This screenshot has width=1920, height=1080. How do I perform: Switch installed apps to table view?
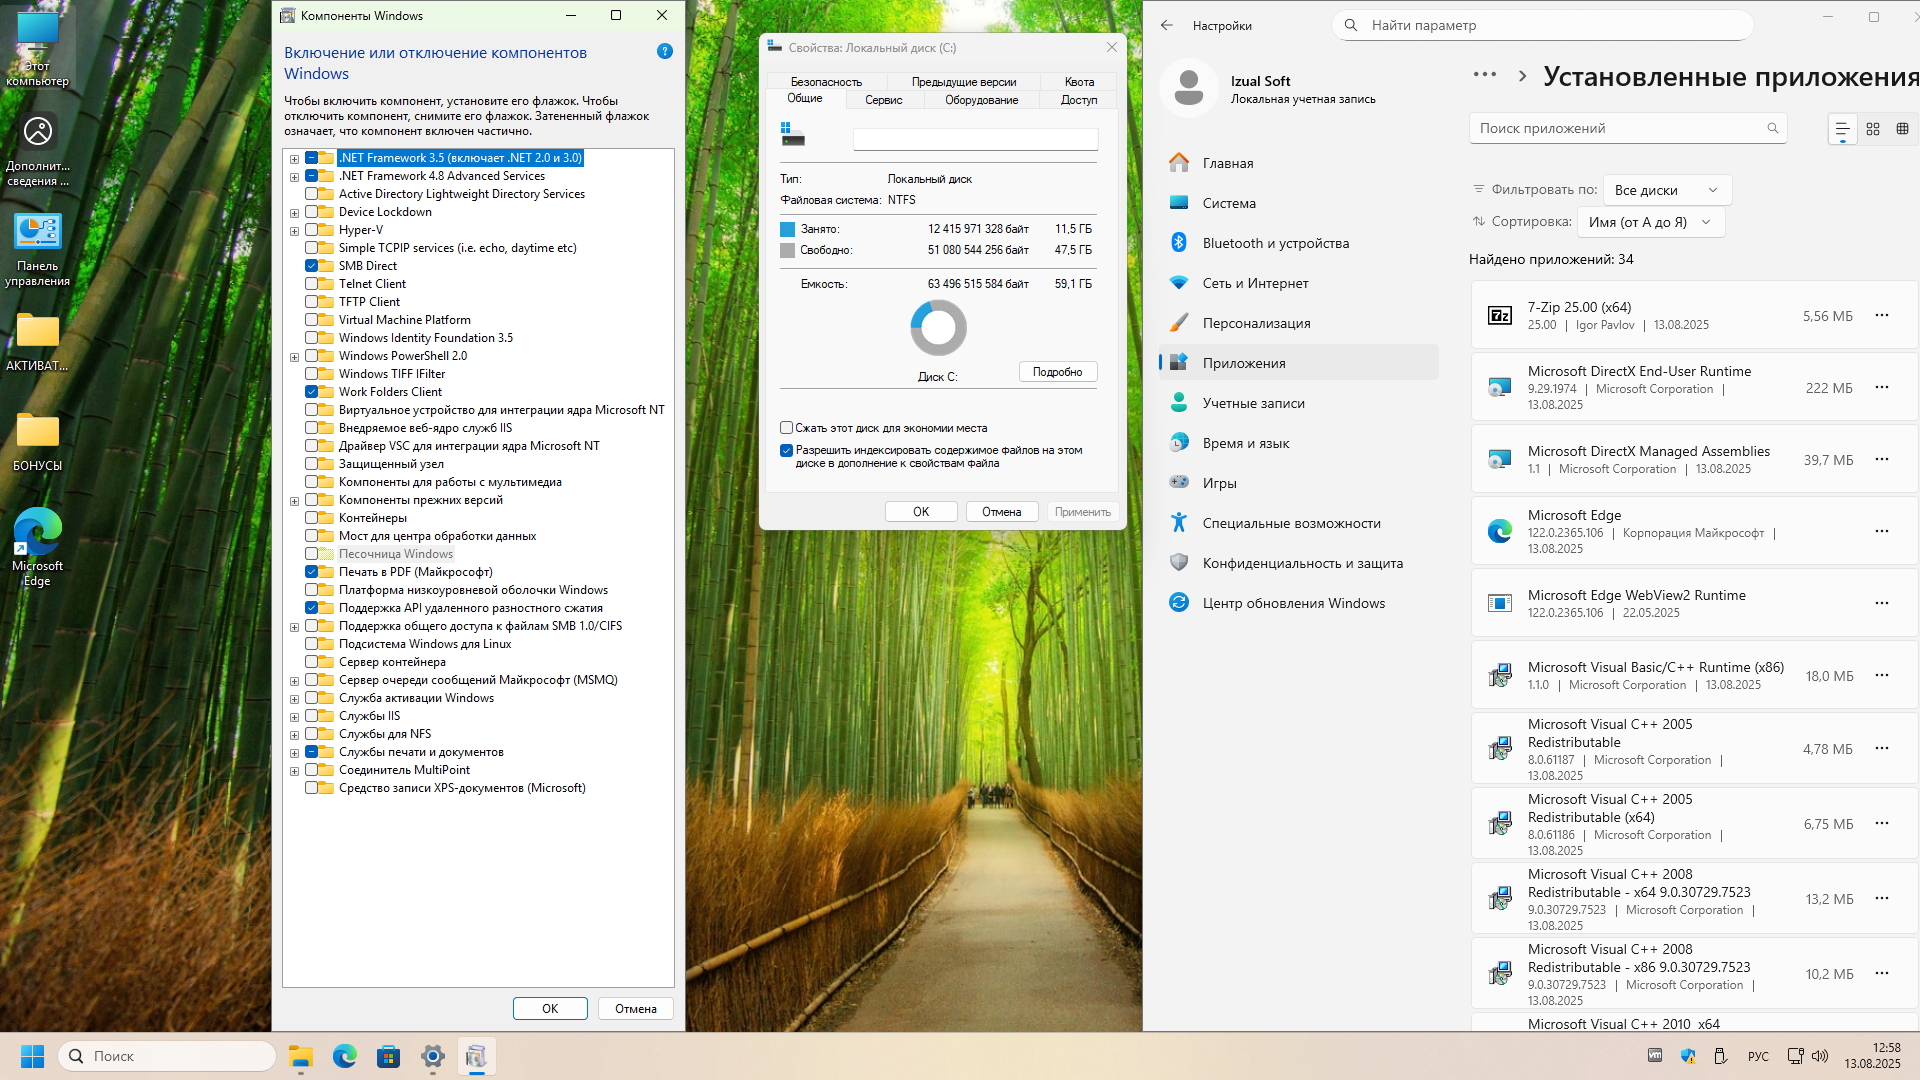1902,129
